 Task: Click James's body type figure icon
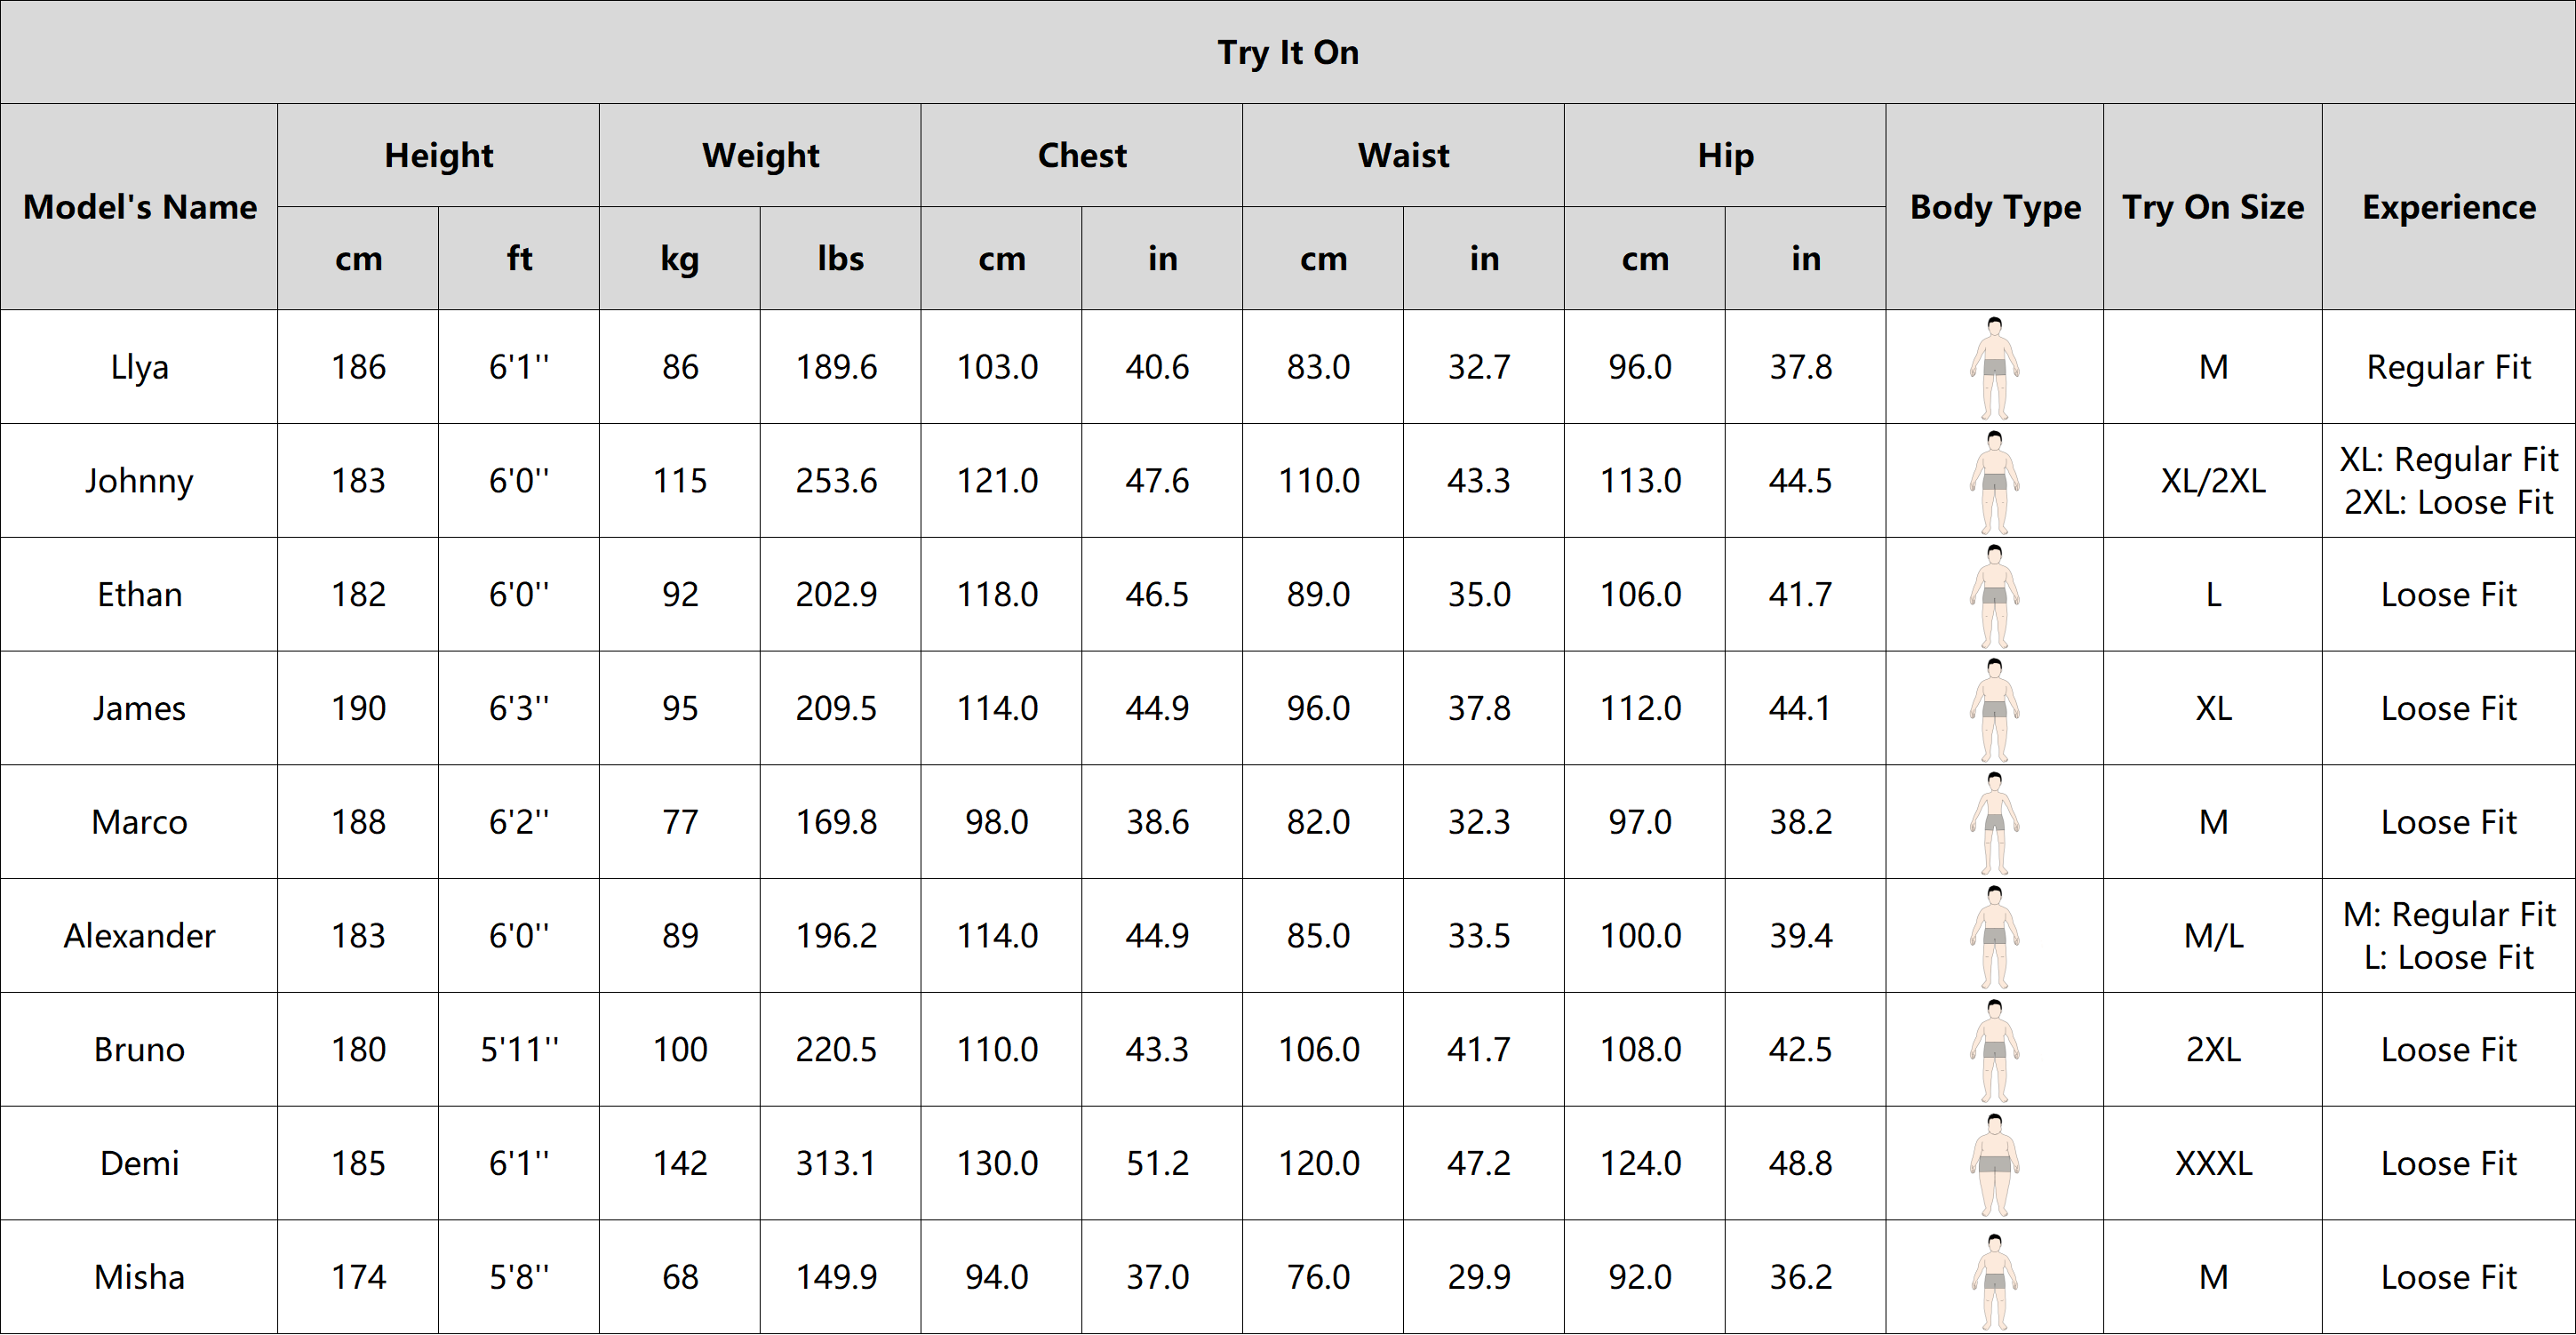pyautogui.click(x=1994, y=710)
